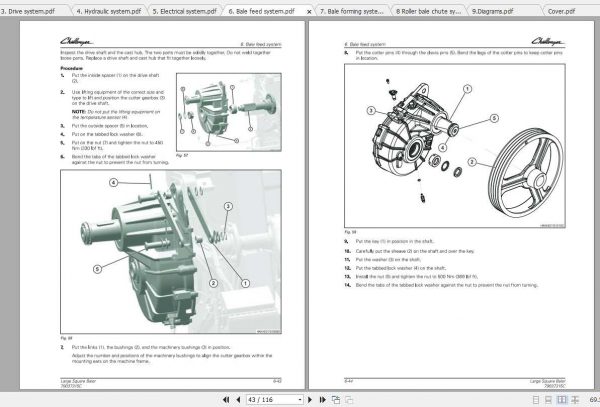Click the large cutter gearbox illustration
Screen dimensions: 600x407
pyautogui.click(x=171, y=252)
